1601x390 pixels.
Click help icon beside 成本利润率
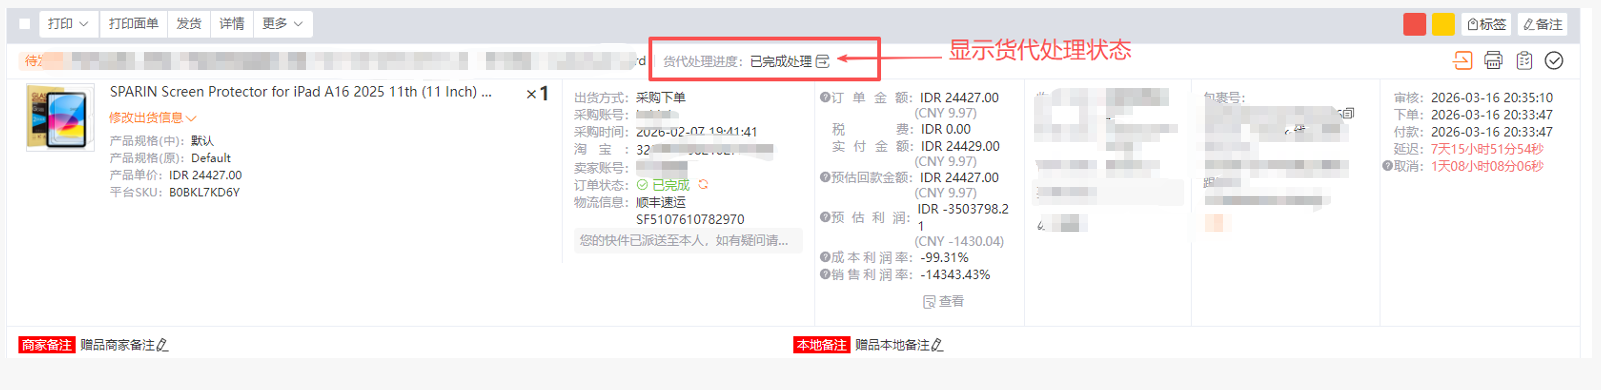pos(825,257)
